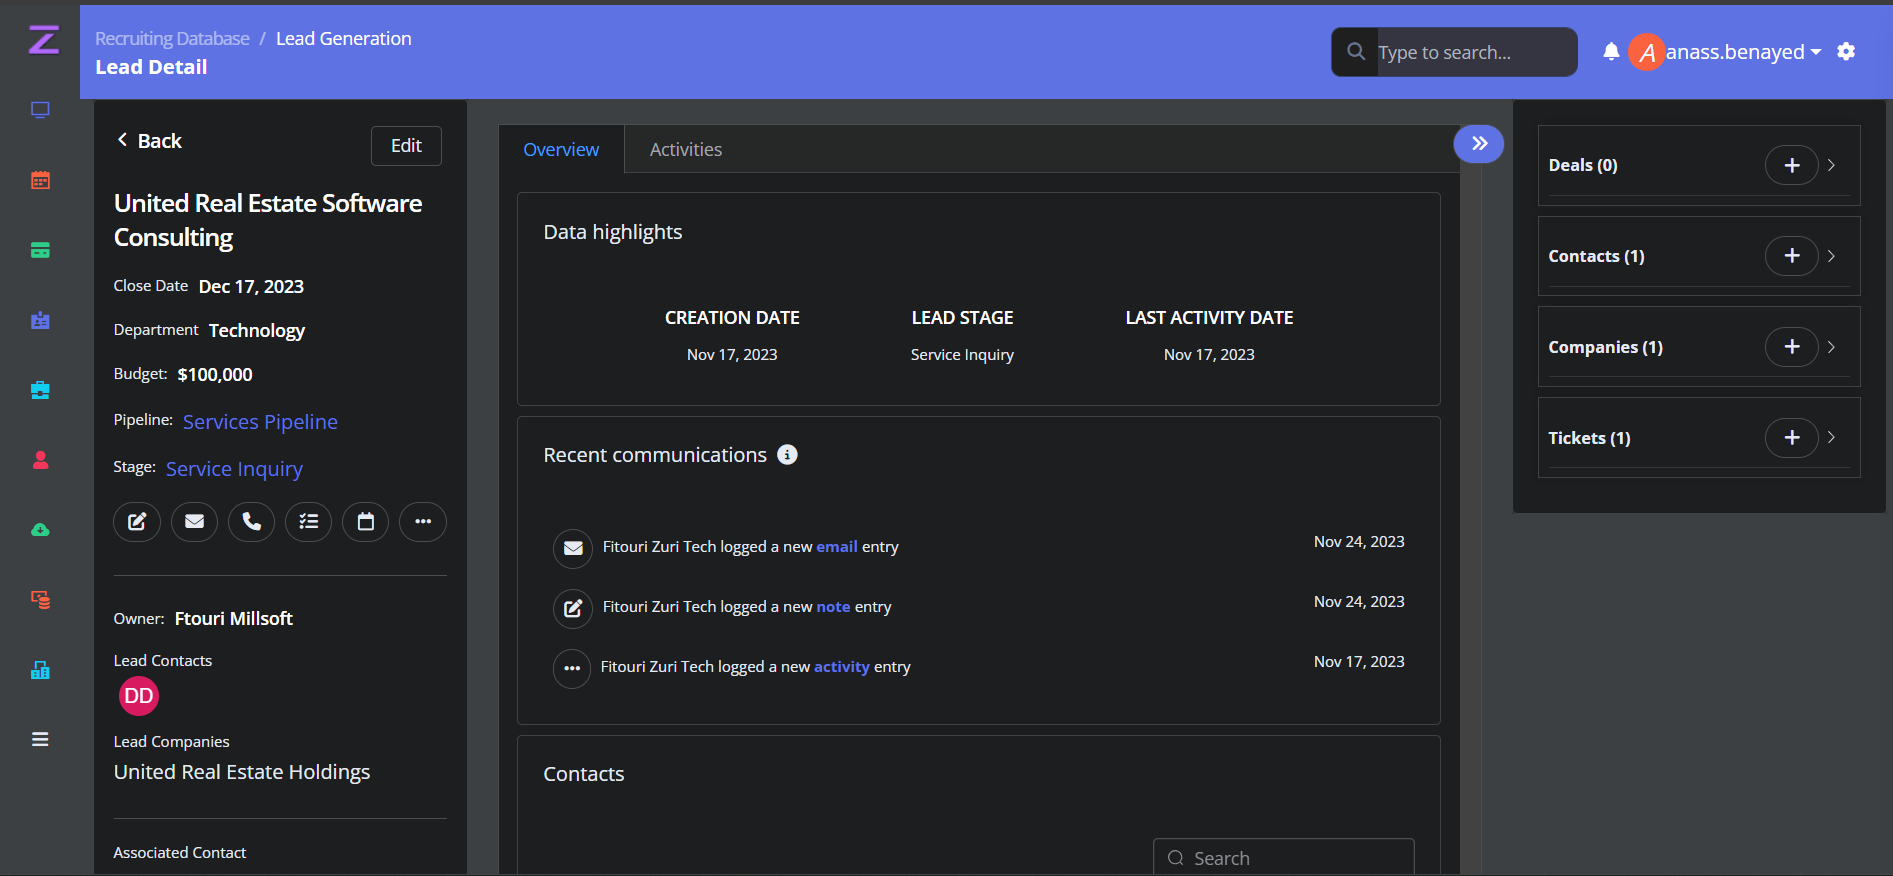This screenshot has height=876, width=1893.
Task: Switch to the Activities tab
Action: click(x=685, y=150)
